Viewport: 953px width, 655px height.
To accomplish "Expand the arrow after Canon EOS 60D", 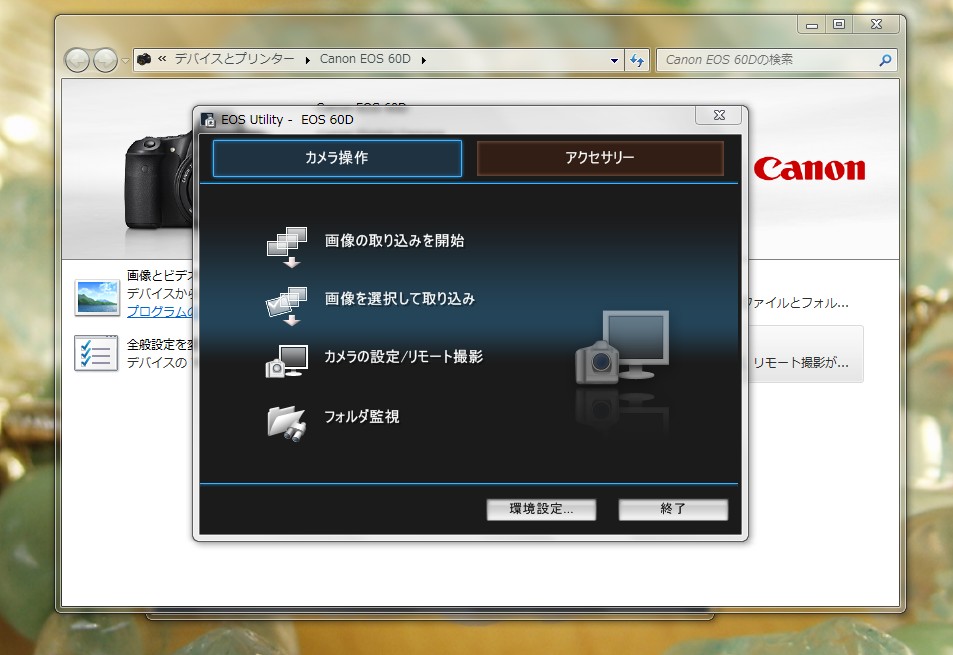I will [x=423, y=60].
